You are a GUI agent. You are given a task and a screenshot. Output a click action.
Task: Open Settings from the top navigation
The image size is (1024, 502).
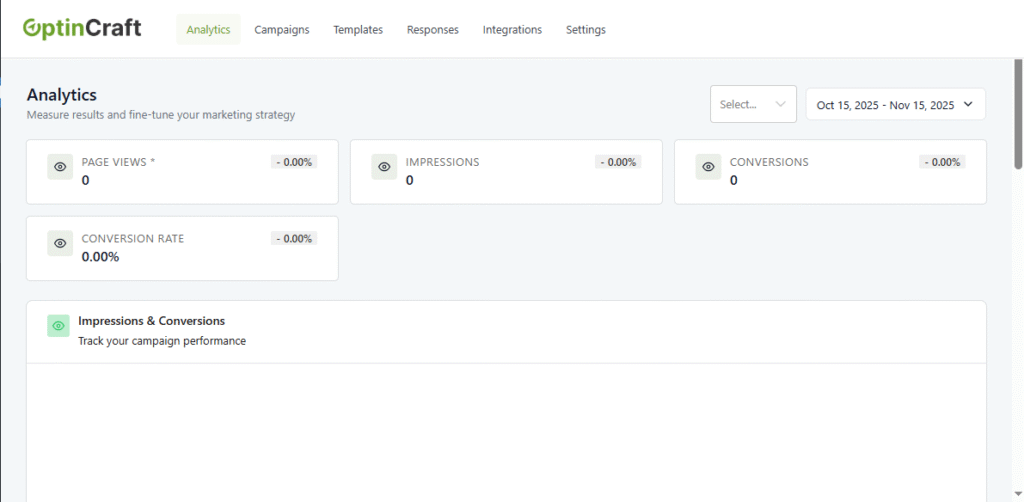(586, 30)
